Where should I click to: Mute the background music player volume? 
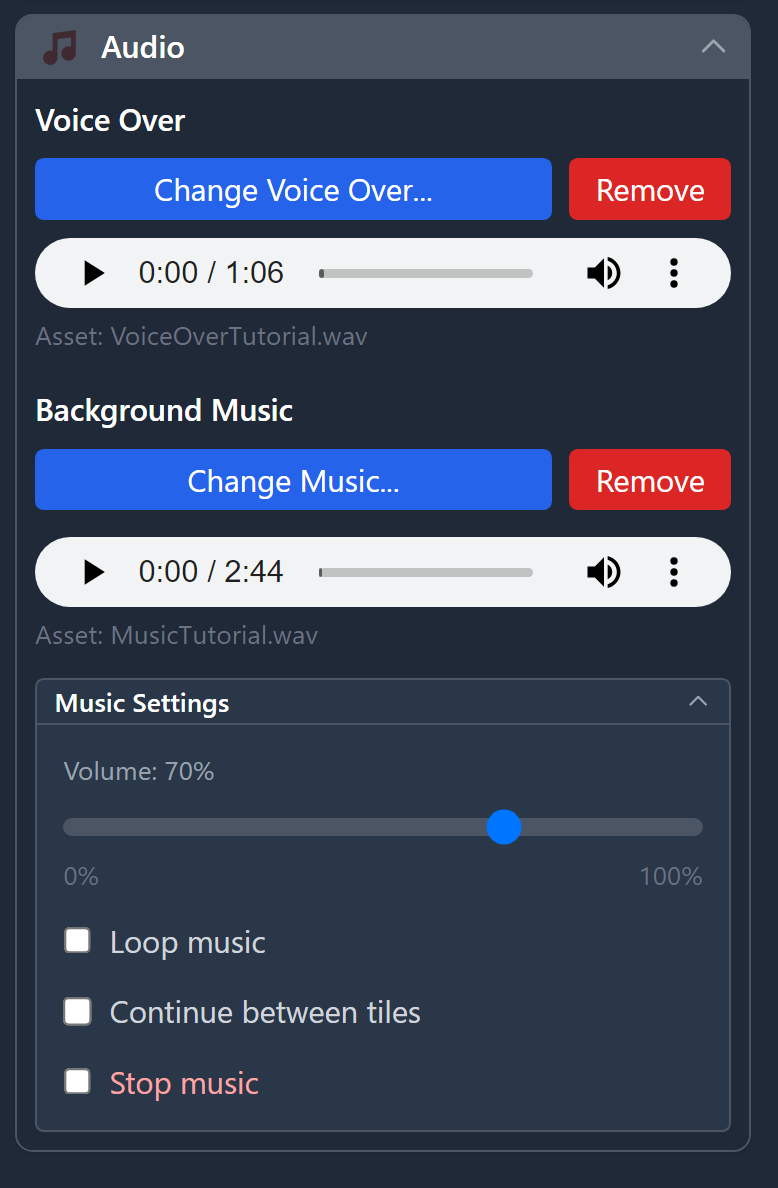604,572
